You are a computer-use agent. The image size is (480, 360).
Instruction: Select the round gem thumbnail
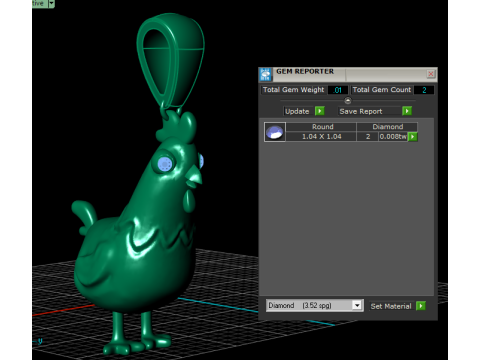point(275,132)
